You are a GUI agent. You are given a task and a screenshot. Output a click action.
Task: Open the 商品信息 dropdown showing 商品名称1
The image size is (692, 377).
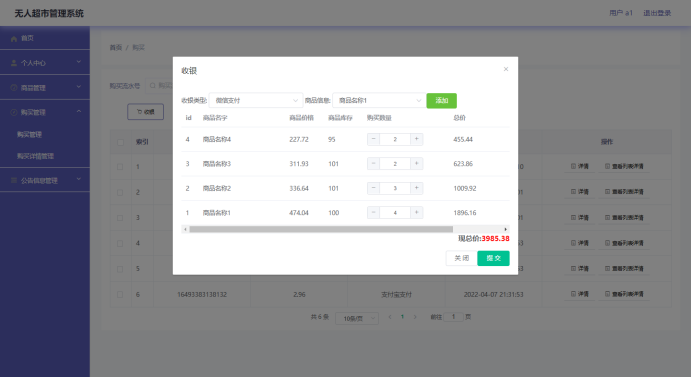click(x=379, y=101)
